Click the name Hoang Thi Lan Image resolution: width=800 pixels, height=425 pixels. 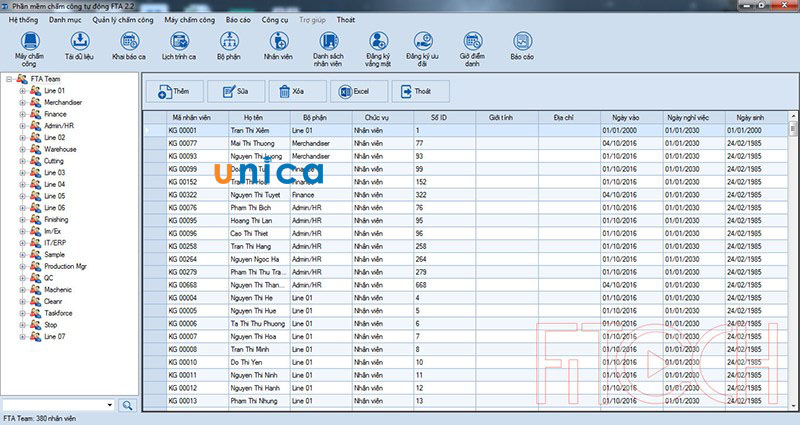click(x=251, y=221)
